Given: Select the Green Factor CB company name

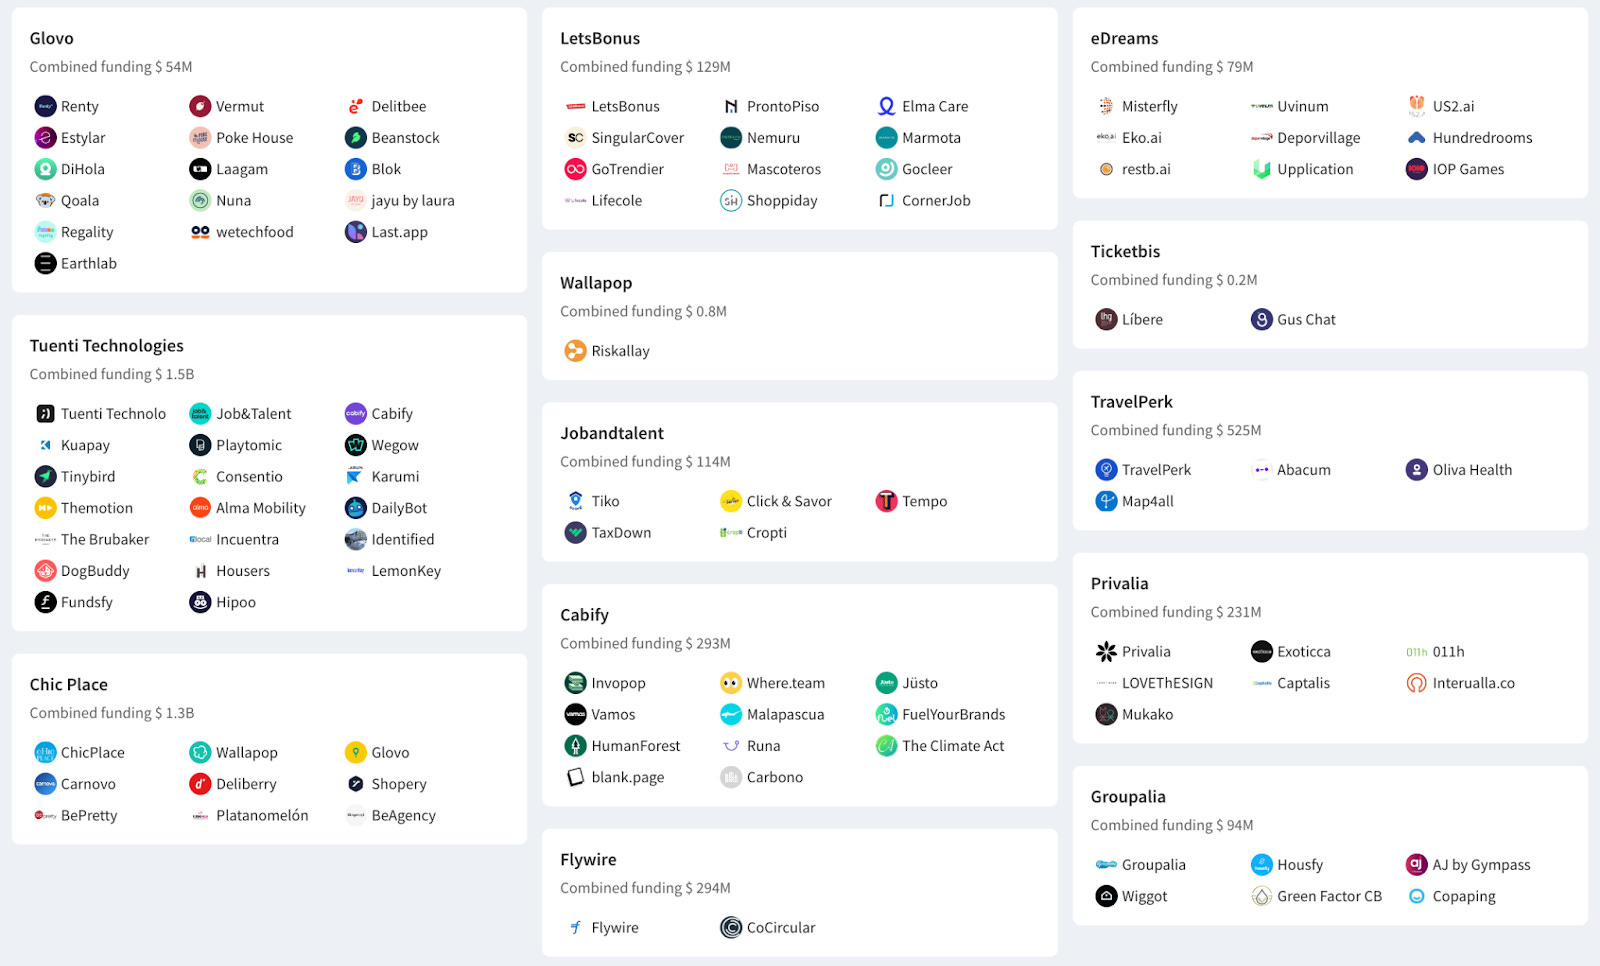Looking at the screenshot, I should point(1329,897).
